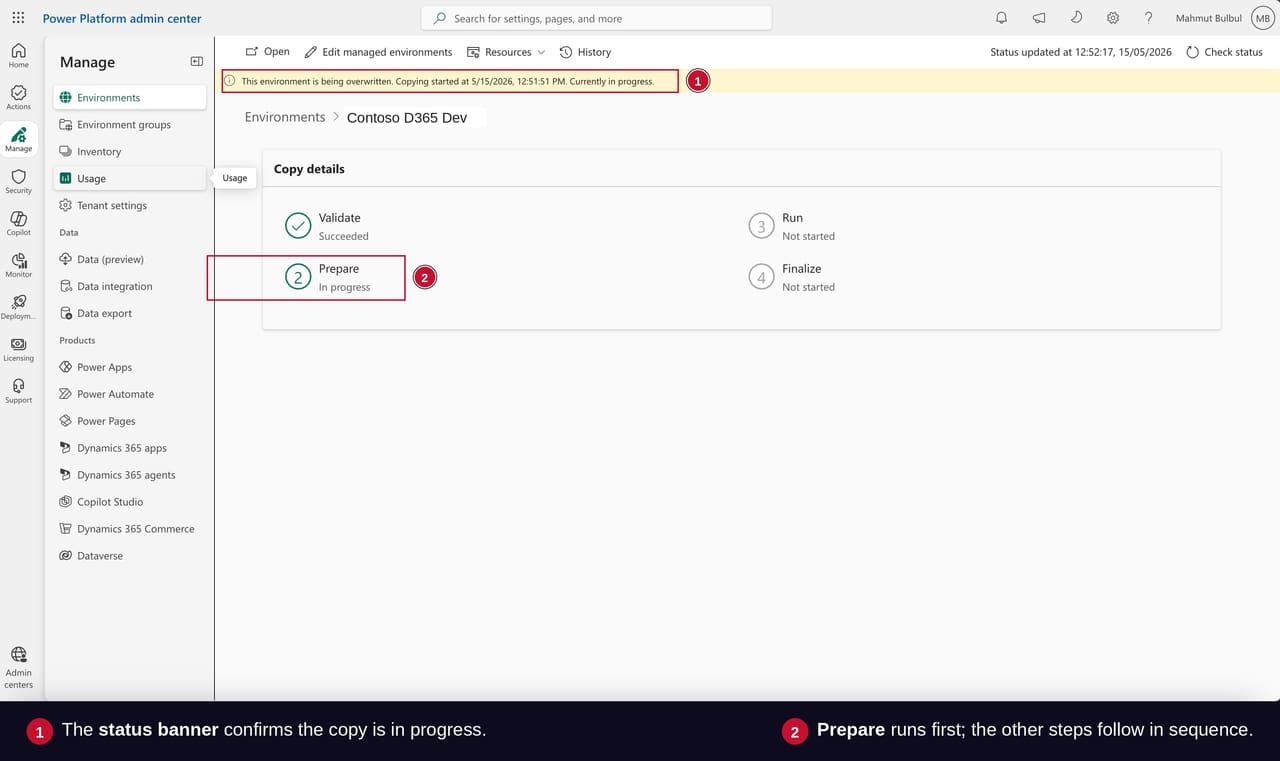The width and height of the screenshot is (1280, 761).
Task: Open MB account avatar
Action: pos(1262,18)
